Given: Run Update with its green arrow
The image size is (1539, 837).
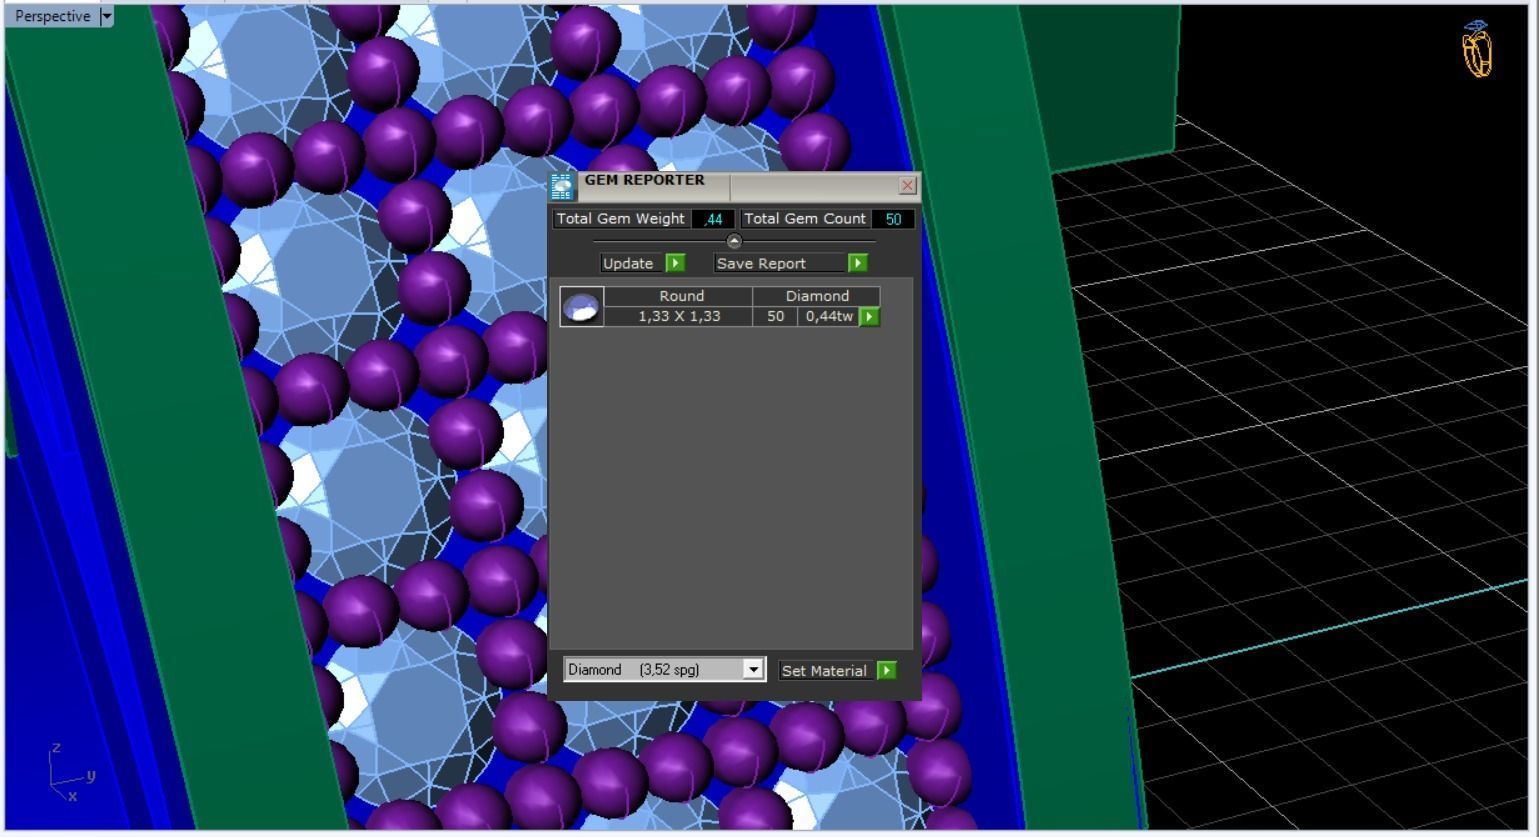Looking at the screenshot, I should pos(676,263).
